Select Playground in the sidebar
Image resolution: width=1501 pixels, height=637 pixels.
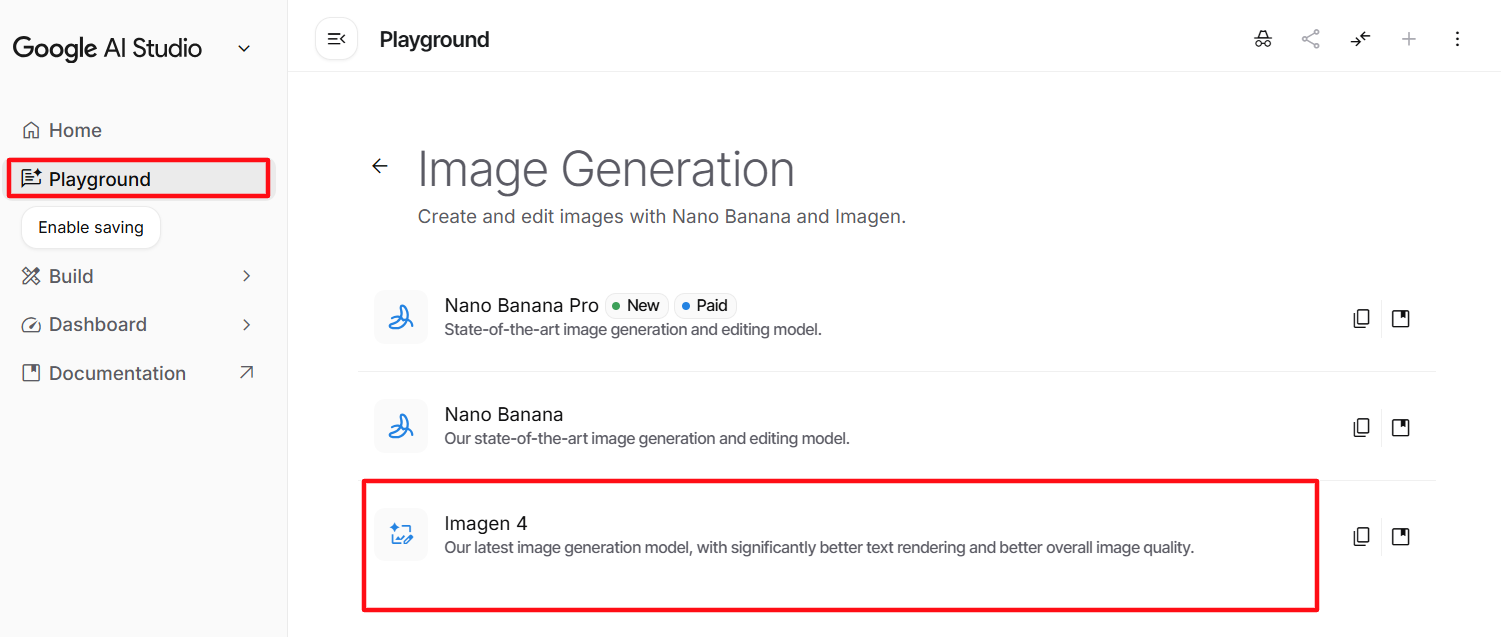100,179
